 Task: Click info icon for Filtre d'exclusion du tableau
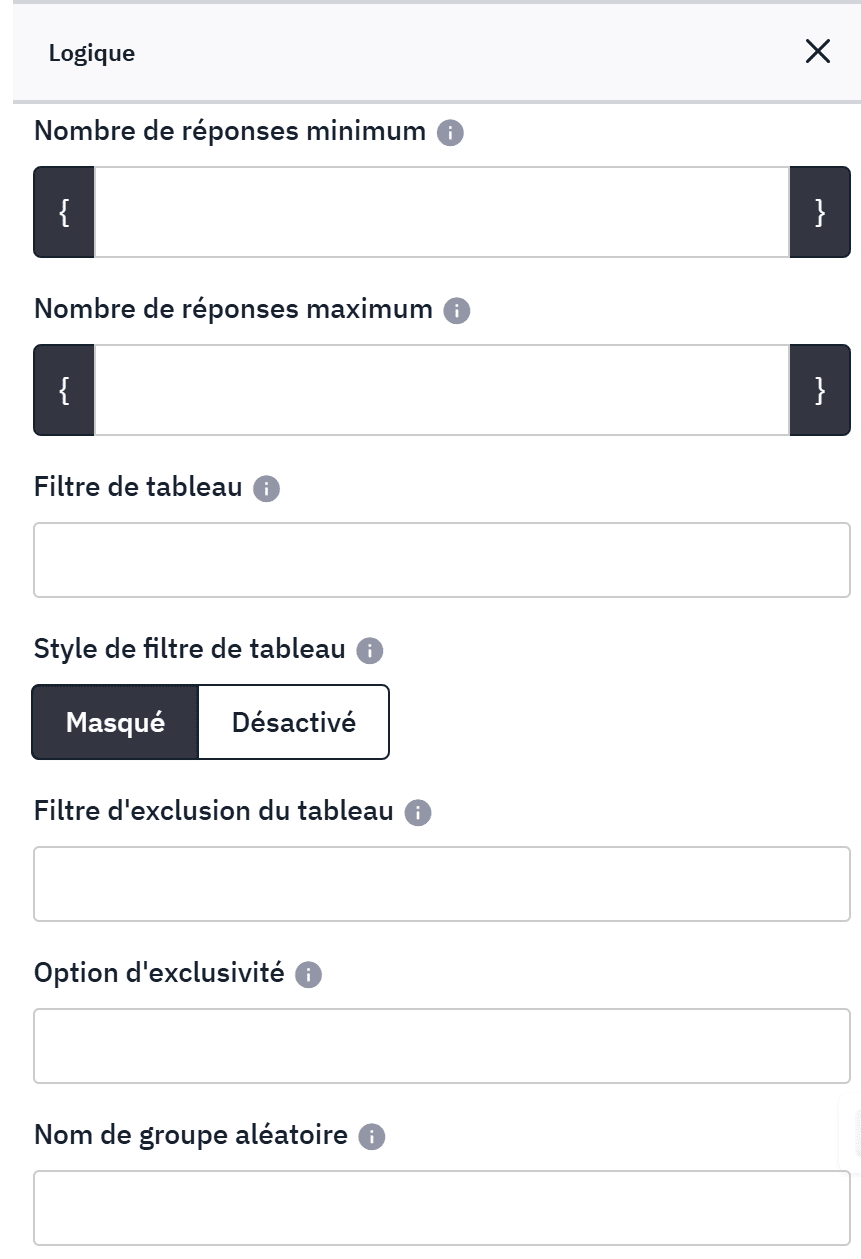click(417, 813)
